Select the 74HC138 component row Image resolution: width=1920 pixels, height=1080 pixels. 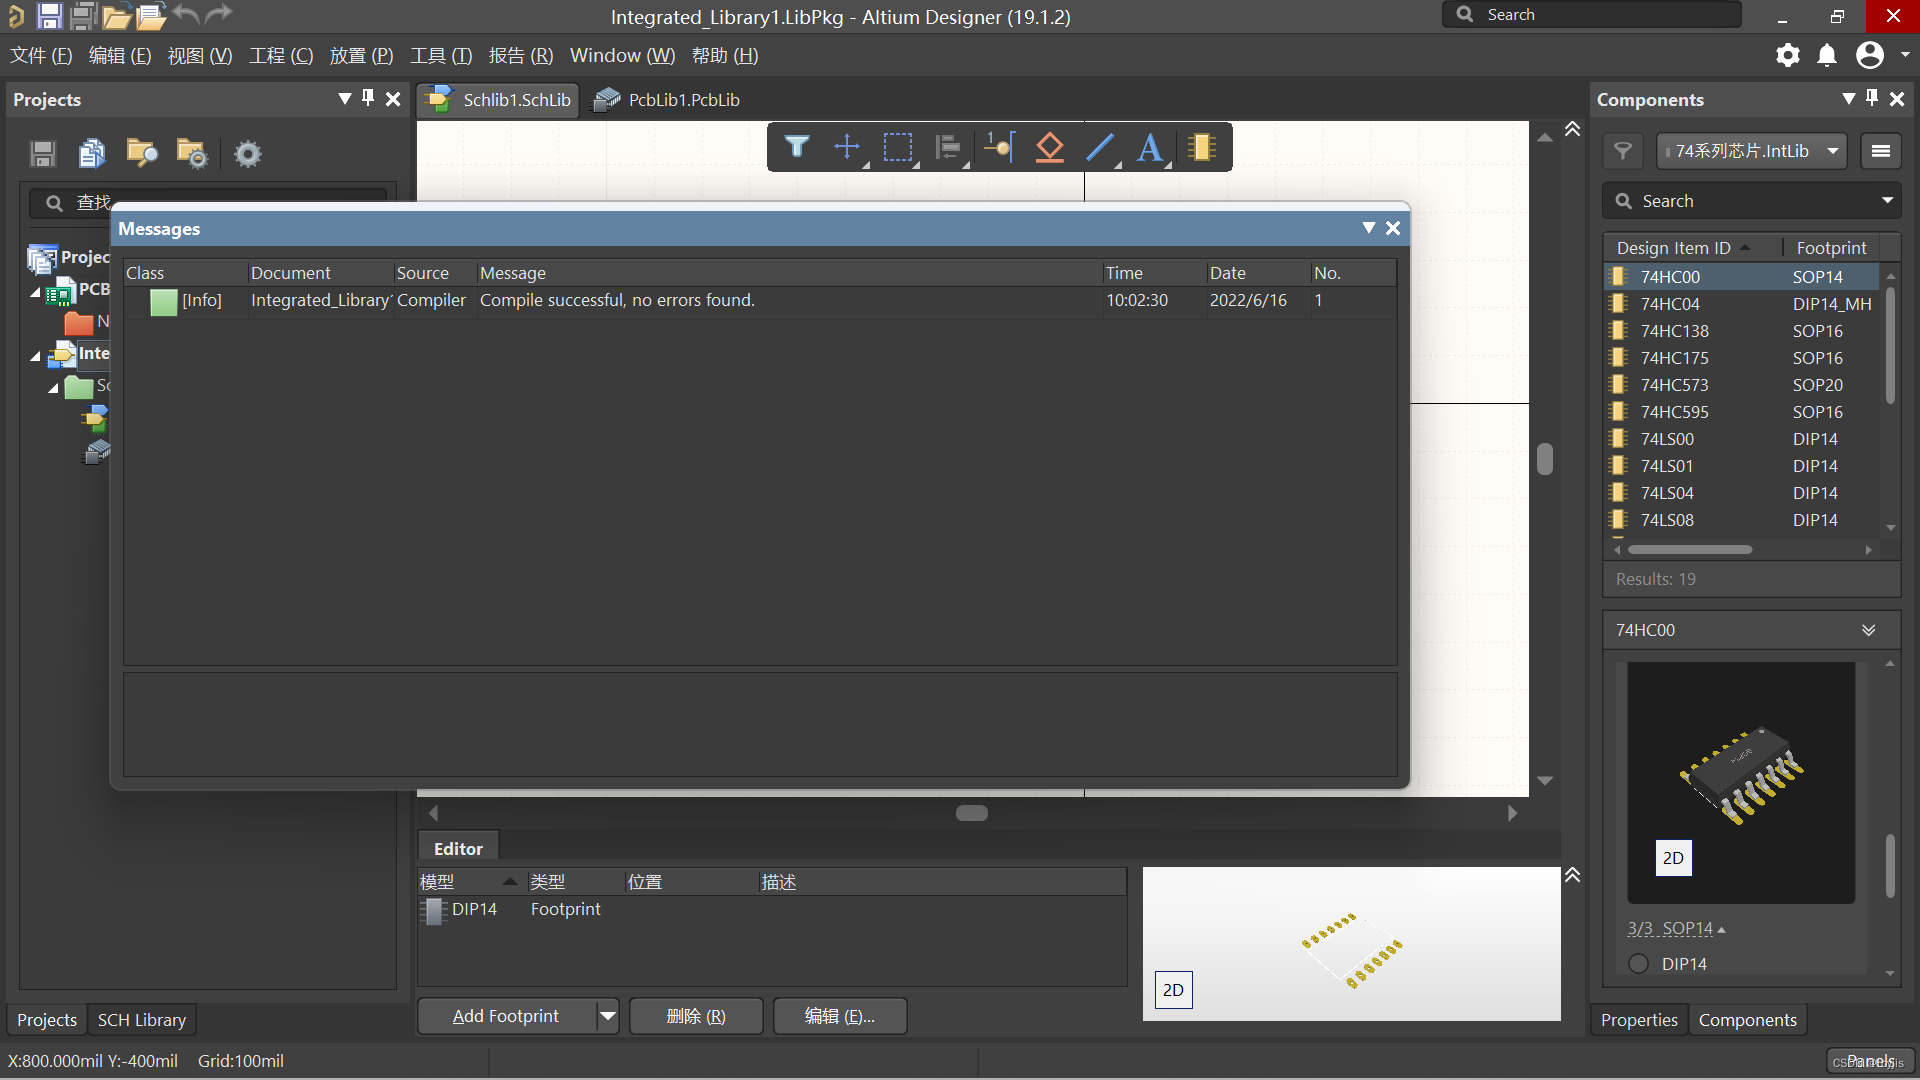(1674, 331)
